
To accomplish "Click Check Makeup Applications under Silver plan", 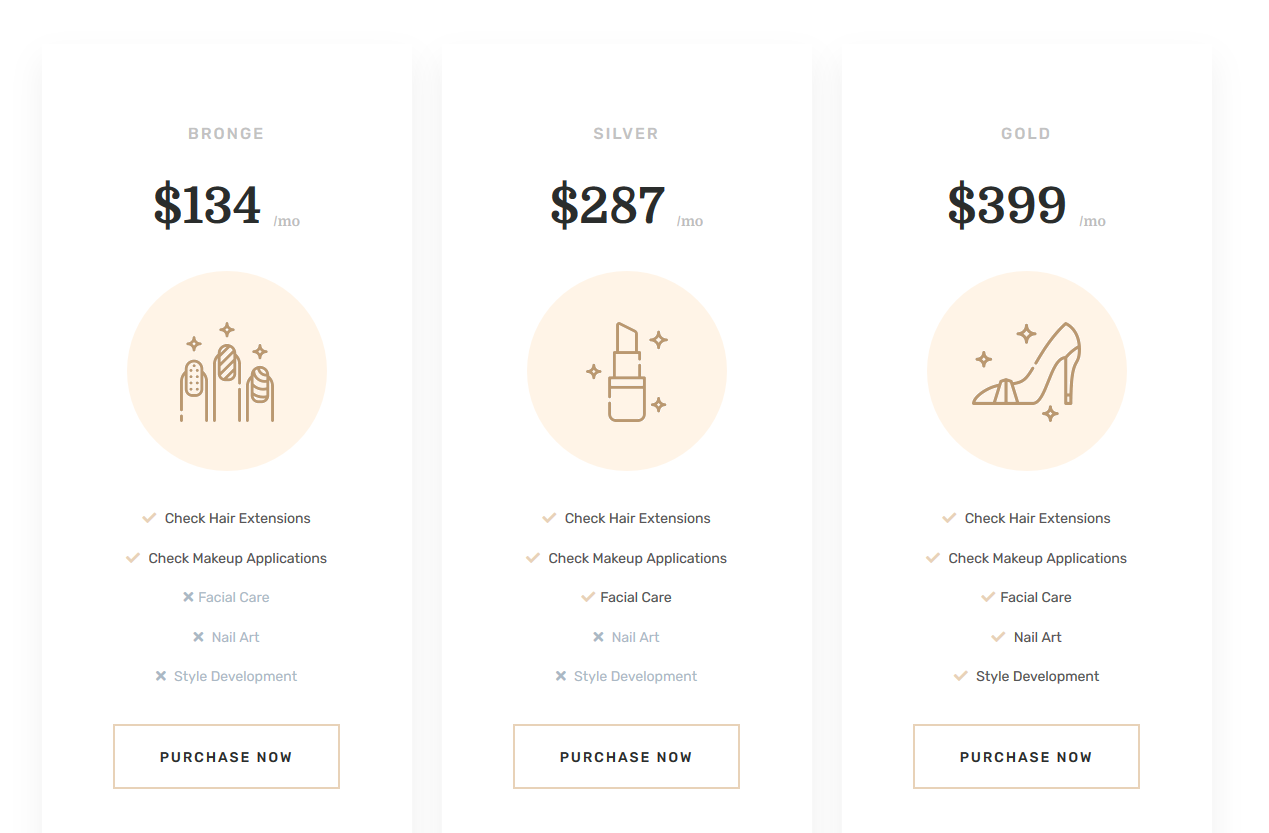I will 638,558.
